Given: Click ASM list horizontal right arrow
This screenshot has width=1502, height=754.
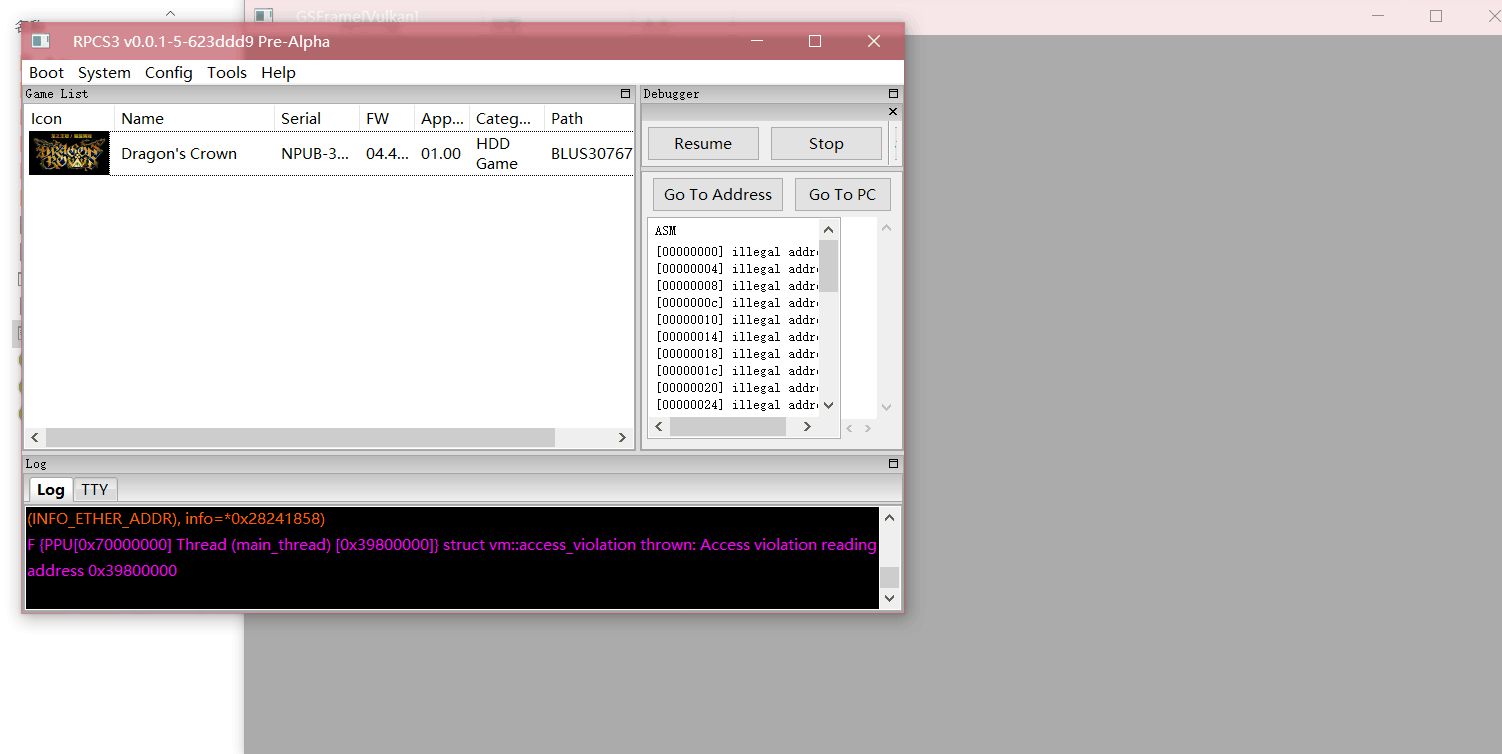Looking at the screenshot, I should pyautogui.click(x=807, y=427).
